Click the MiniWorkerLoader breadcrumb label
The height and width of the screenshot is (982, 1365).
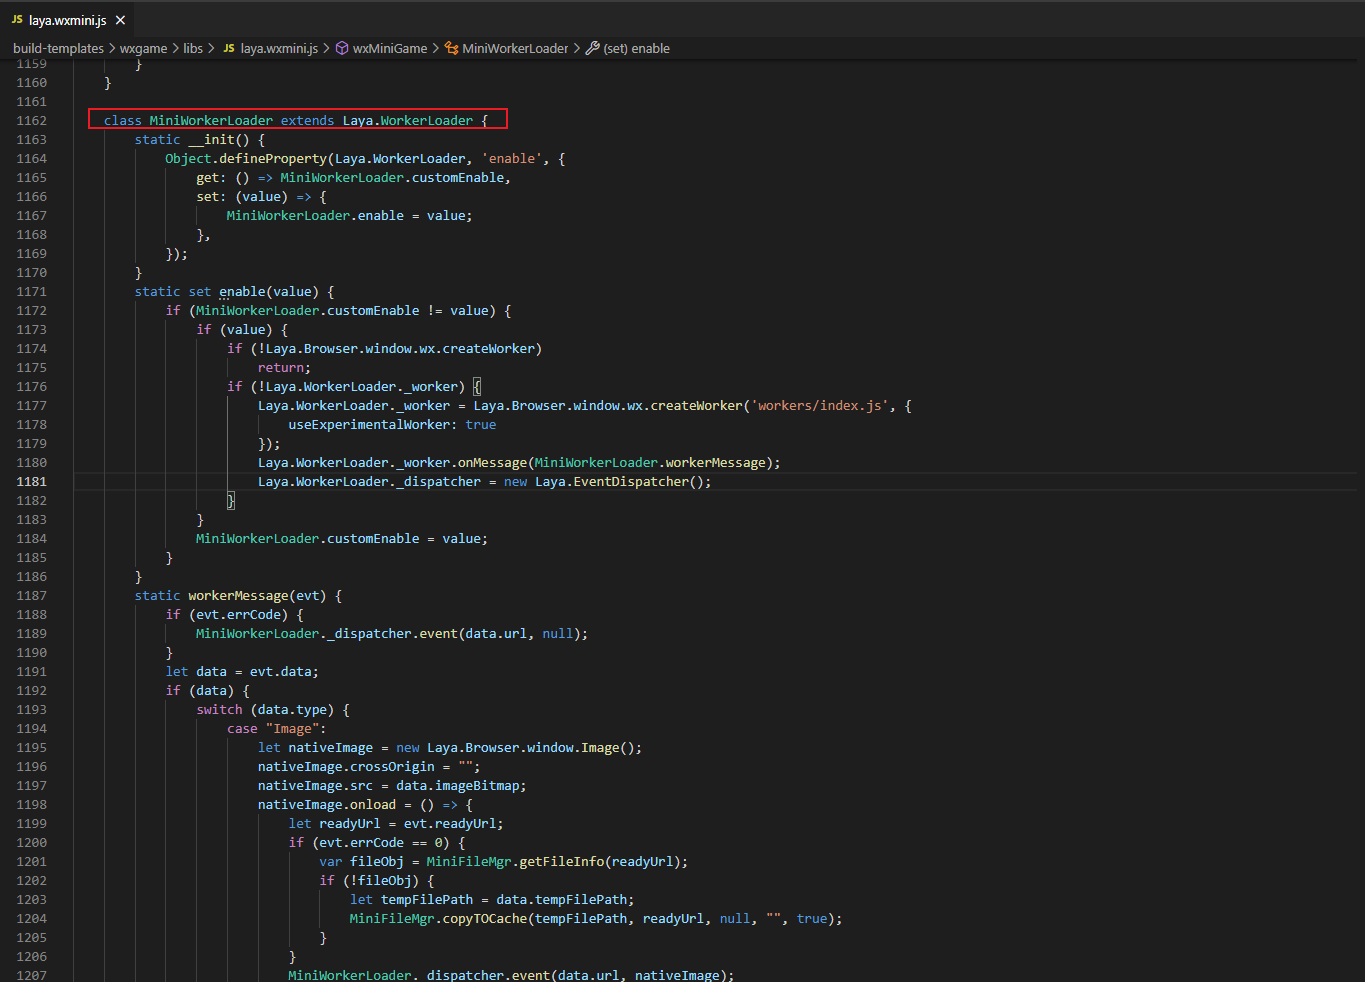click(x=515, y=48)
